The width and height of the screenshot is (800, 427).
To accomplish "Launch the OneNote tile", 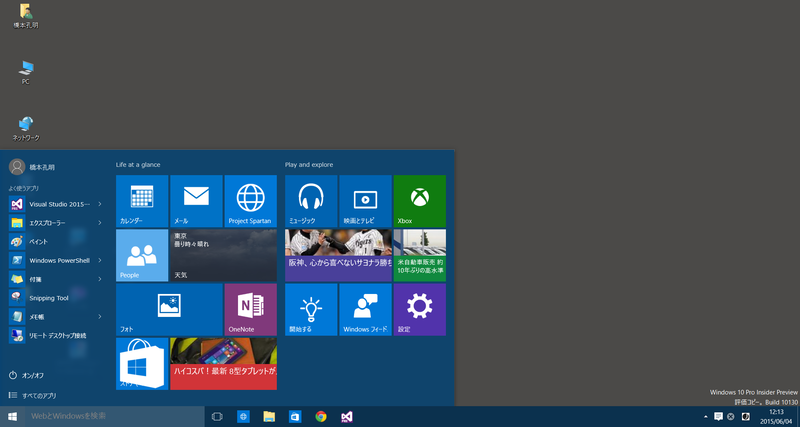I will click(x=251, y=310).
